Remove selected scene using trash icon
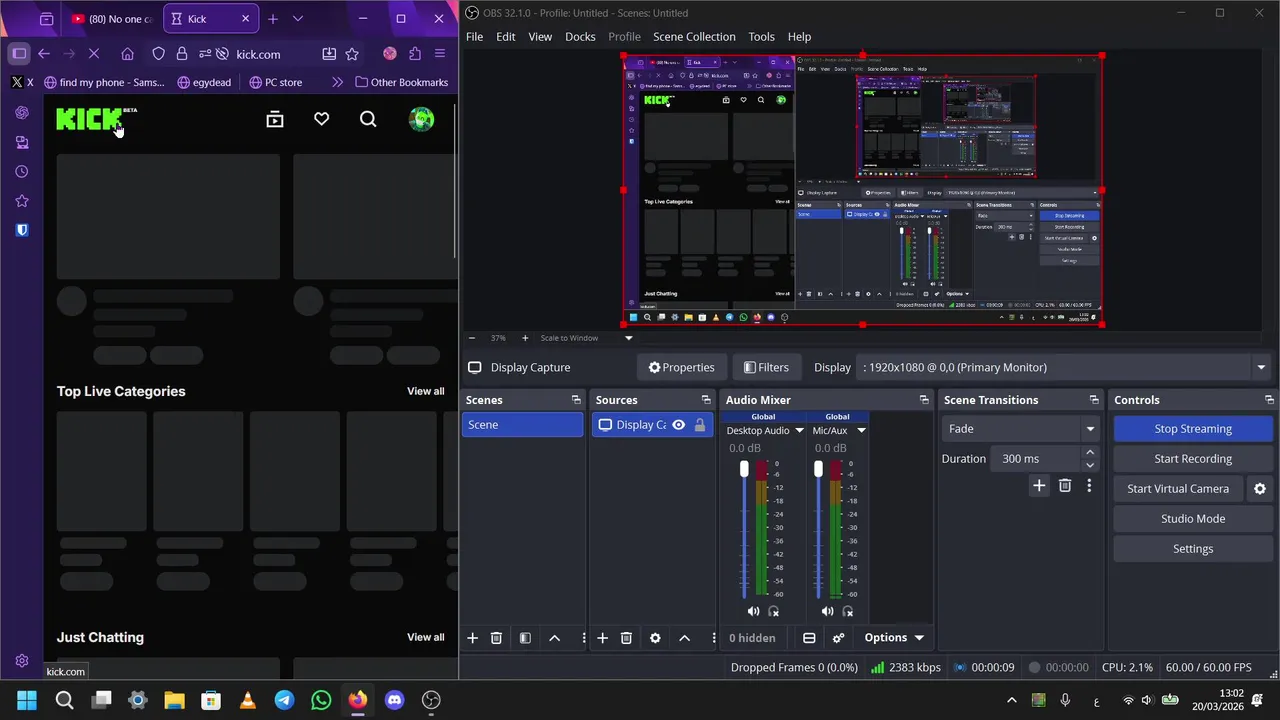 496,638
